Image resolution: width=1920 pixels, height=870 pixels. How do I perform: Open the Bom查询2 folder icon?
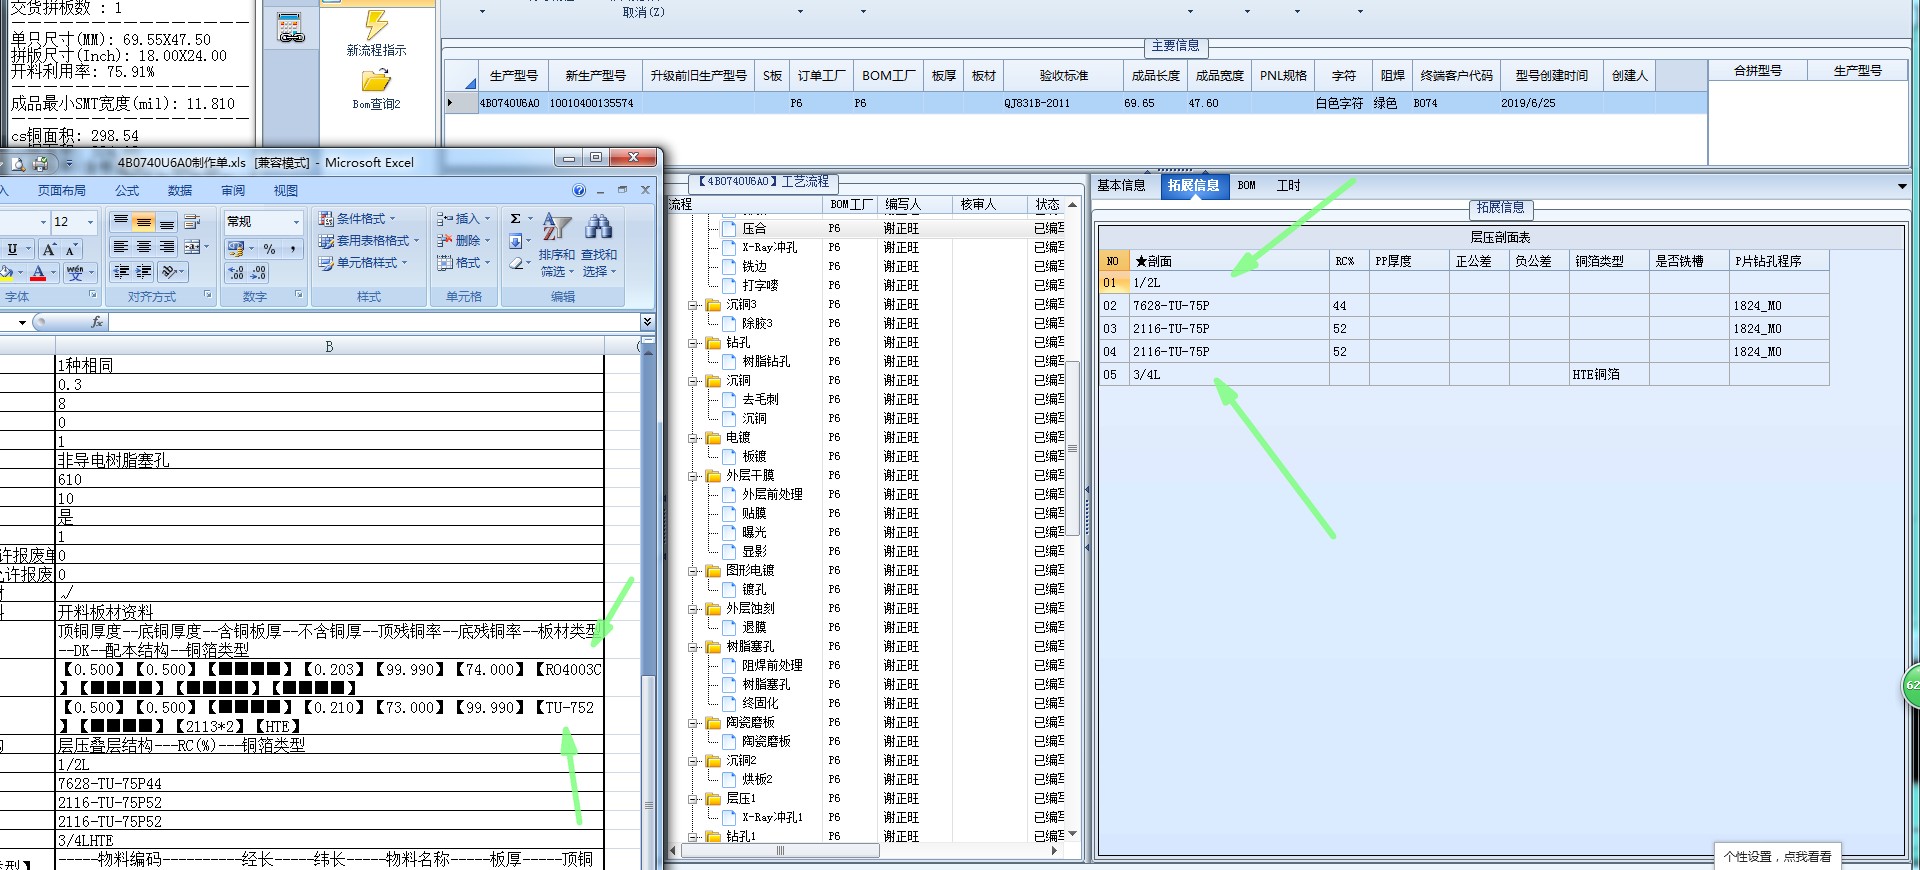tap(376, 79)
